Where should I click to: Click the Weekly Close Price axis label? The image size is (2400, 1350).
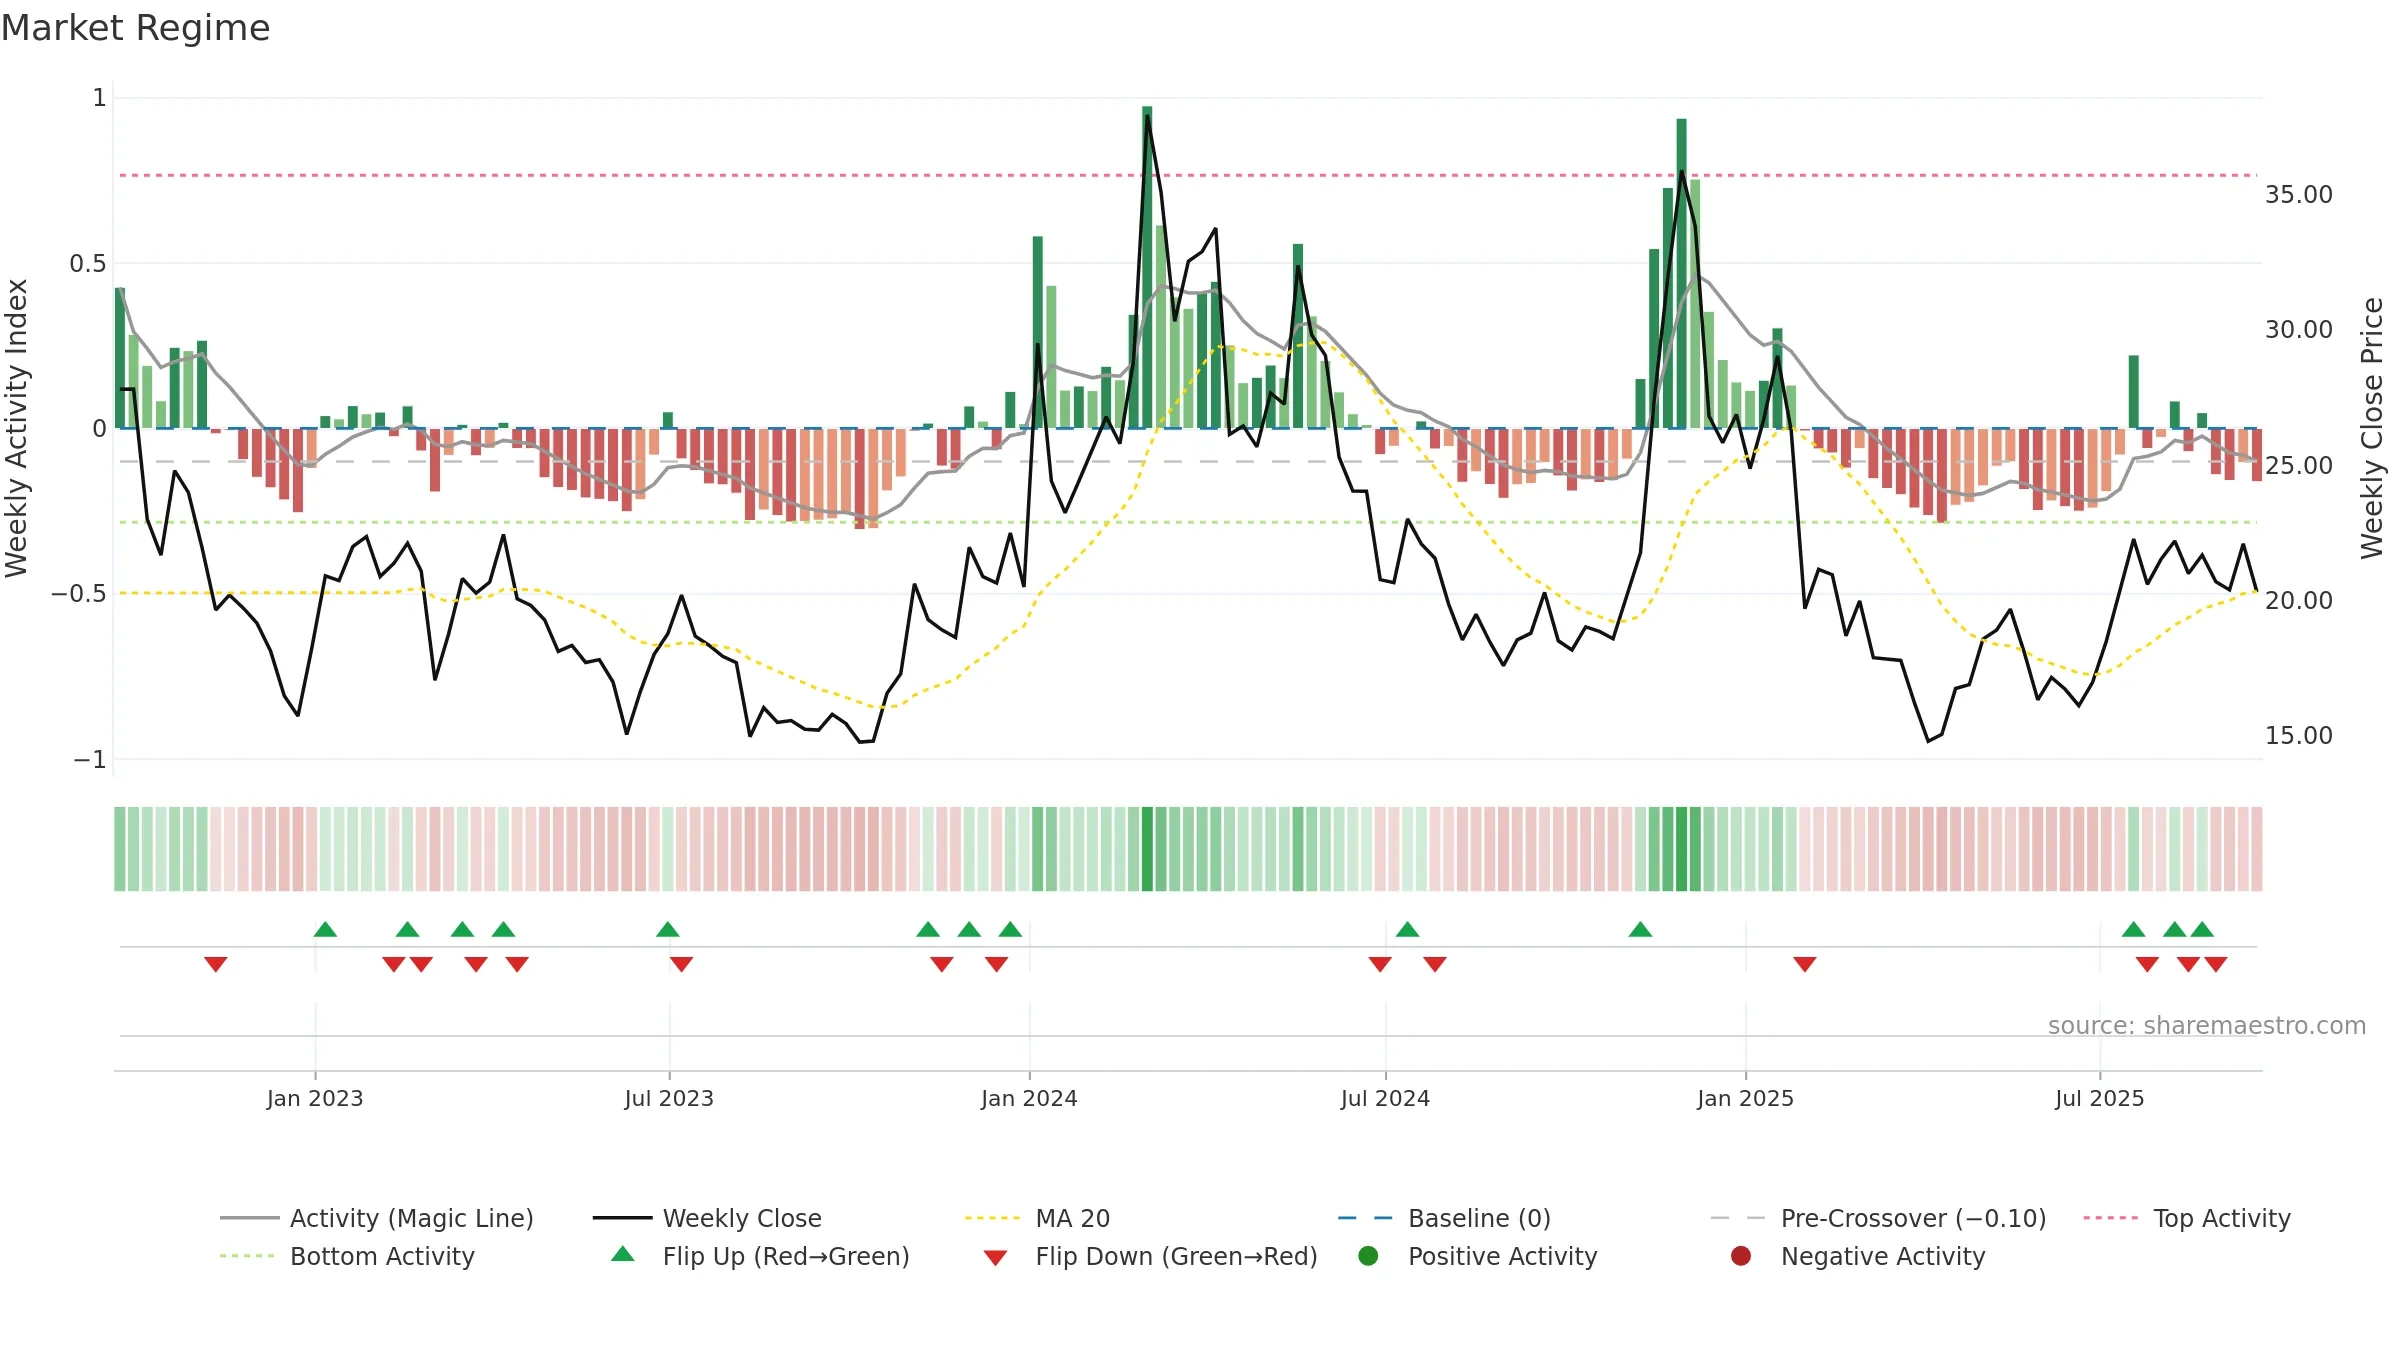[x=2372, y=428]
